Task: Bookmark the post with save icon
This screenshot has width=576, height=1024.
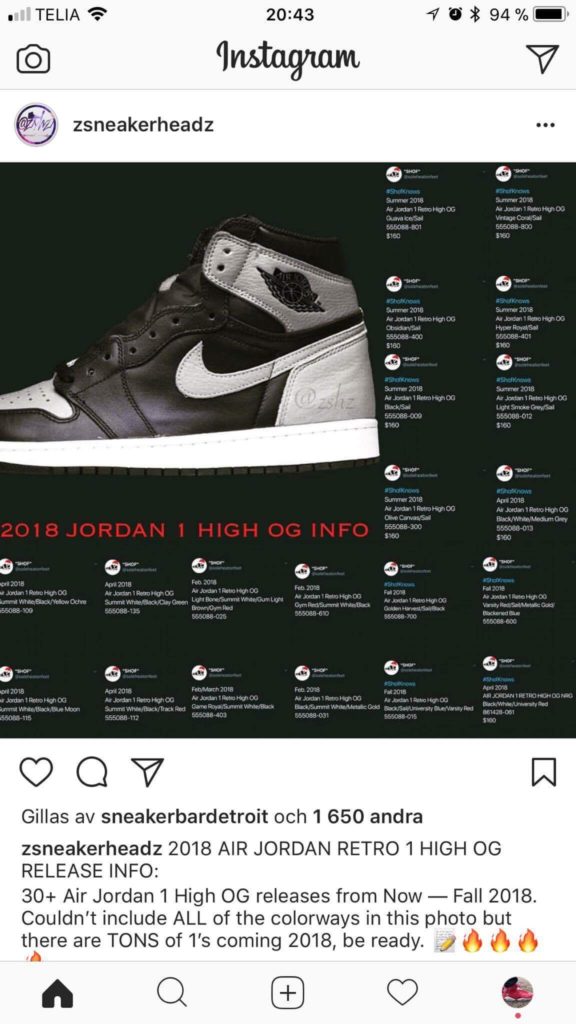Action: [544, 772]
